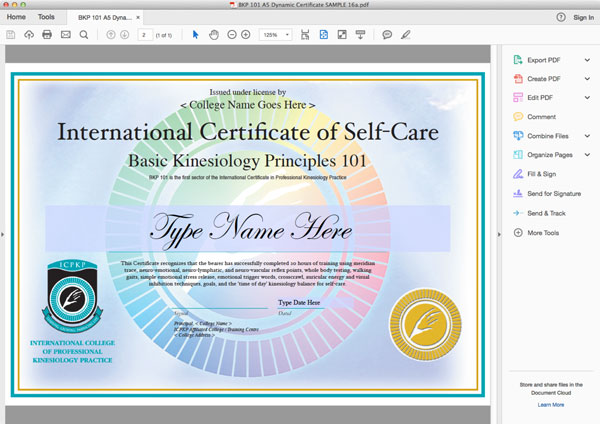Switch to full screen mode icon

pyautogui.click(x=342, y=35)
